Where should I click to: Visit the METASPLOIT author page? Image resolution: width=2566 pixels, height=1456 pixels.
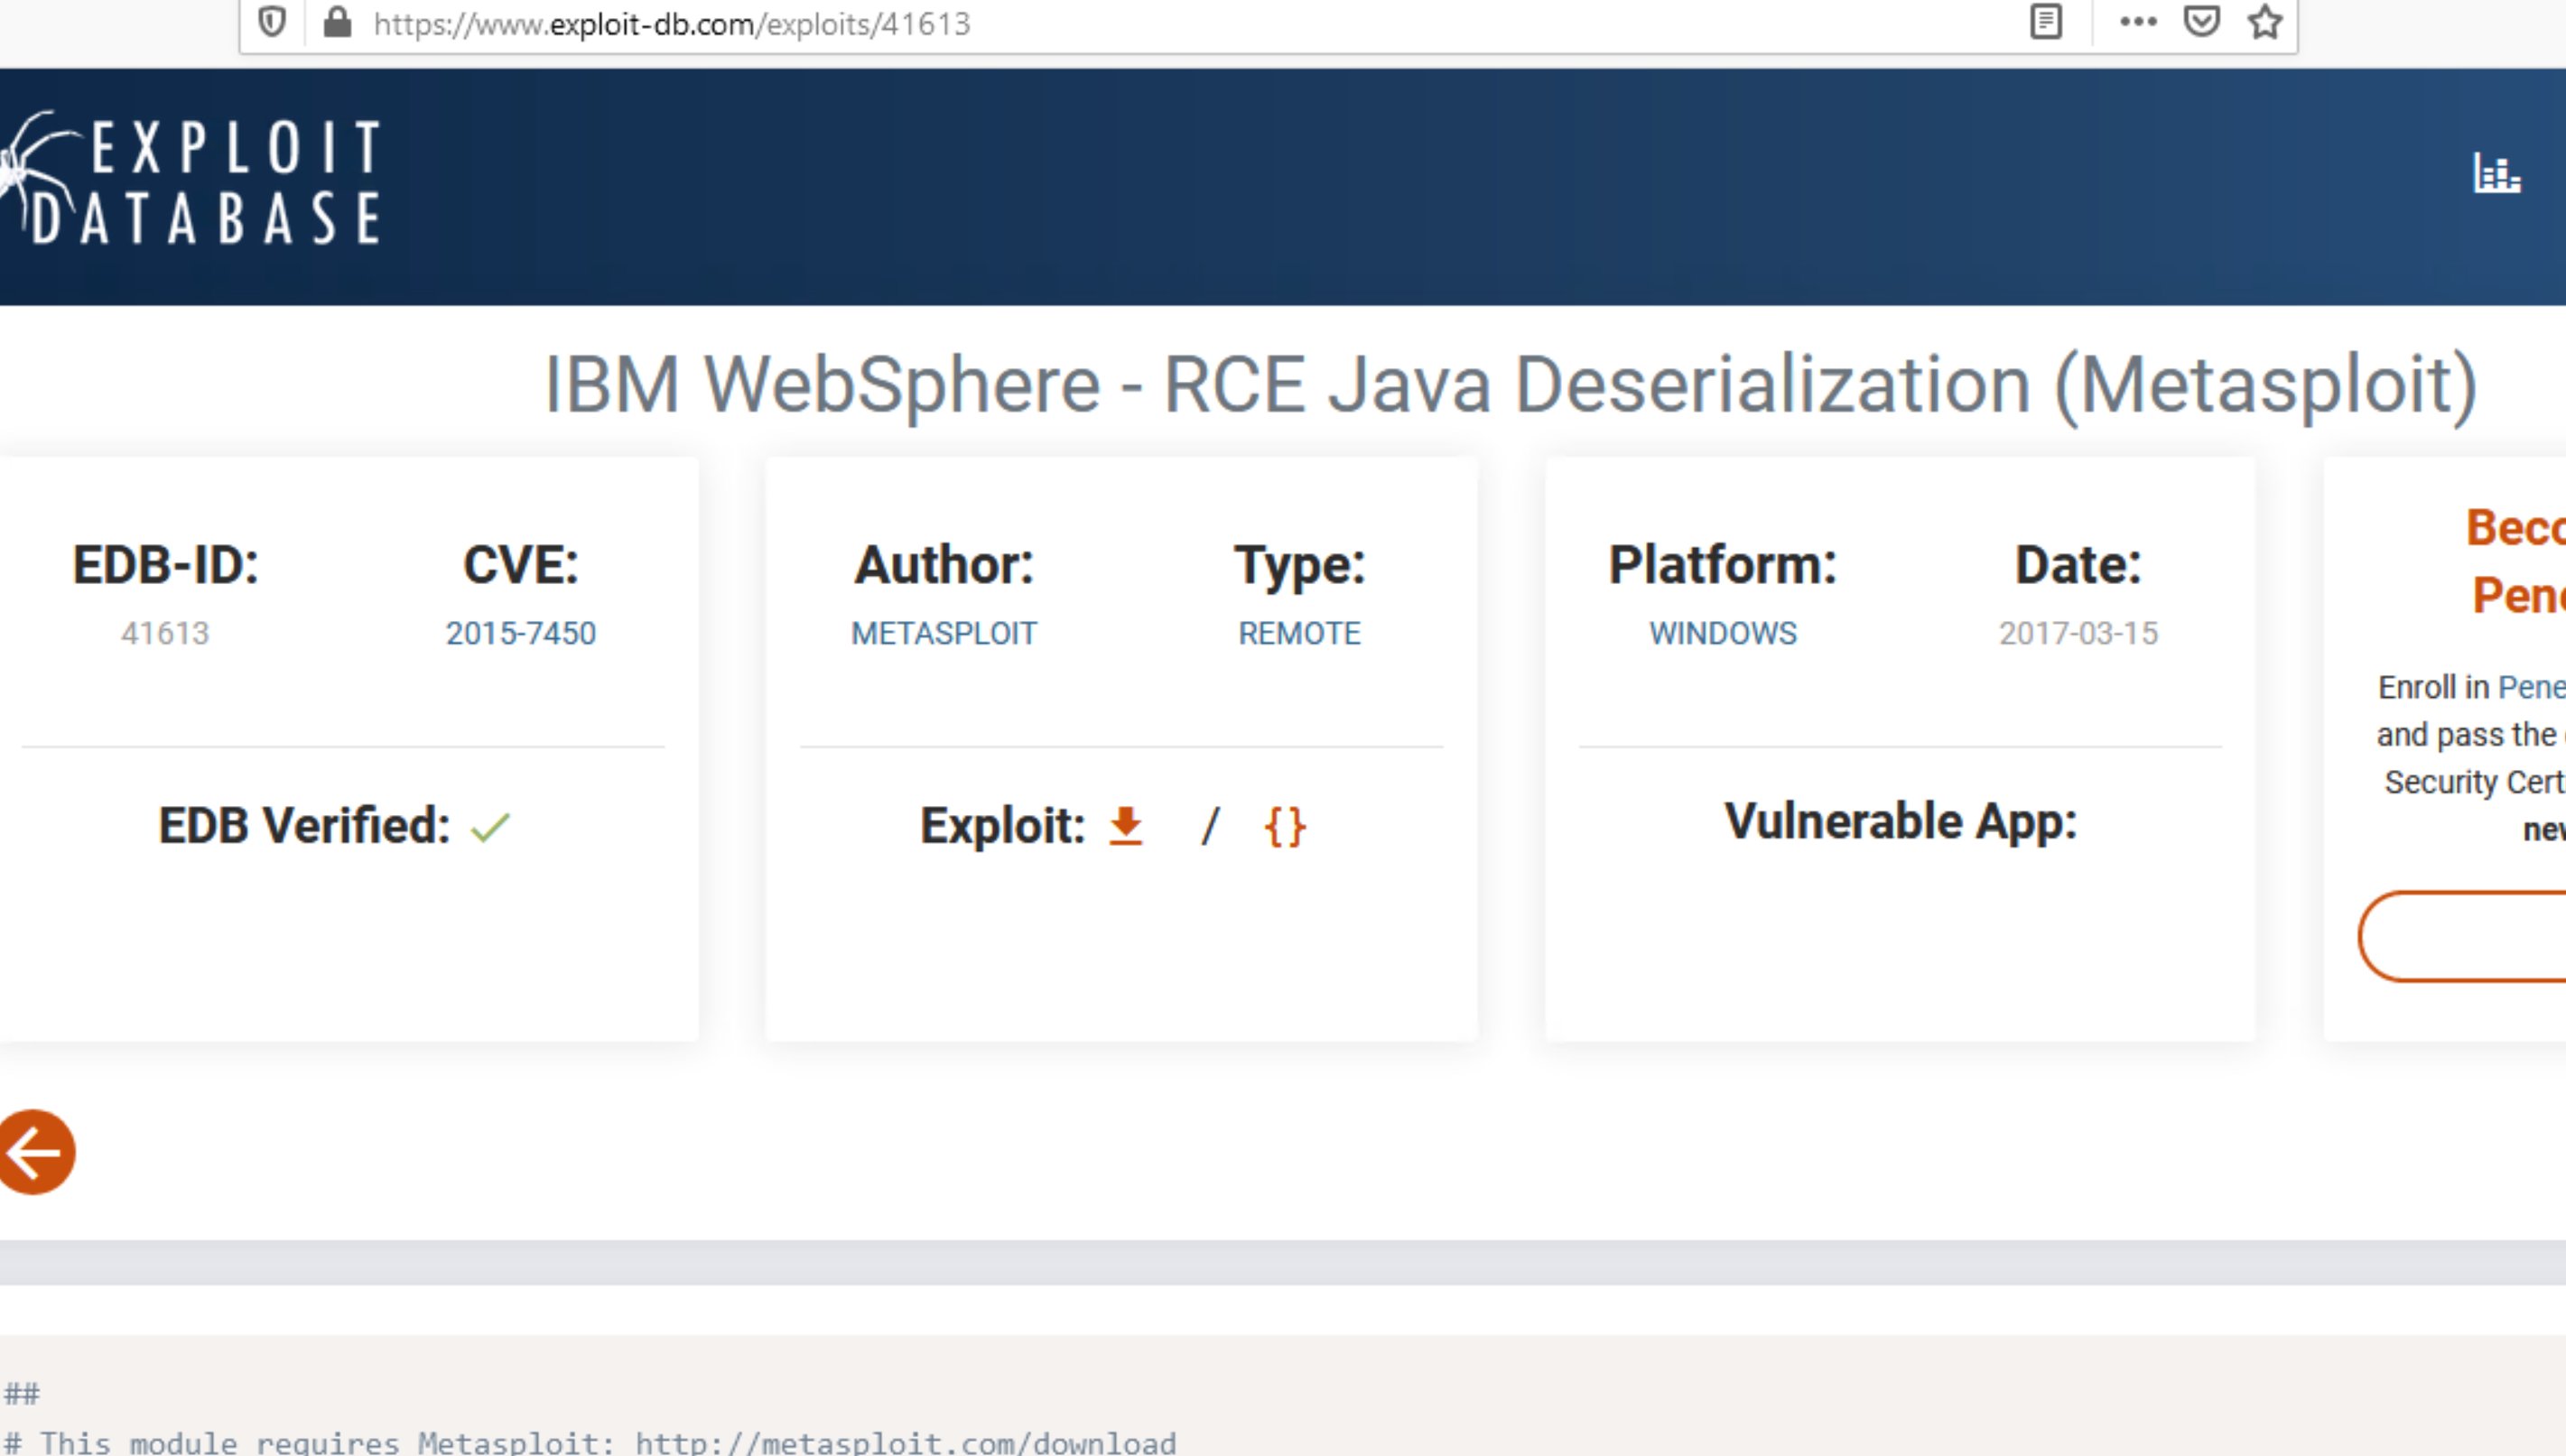[943, 632]
